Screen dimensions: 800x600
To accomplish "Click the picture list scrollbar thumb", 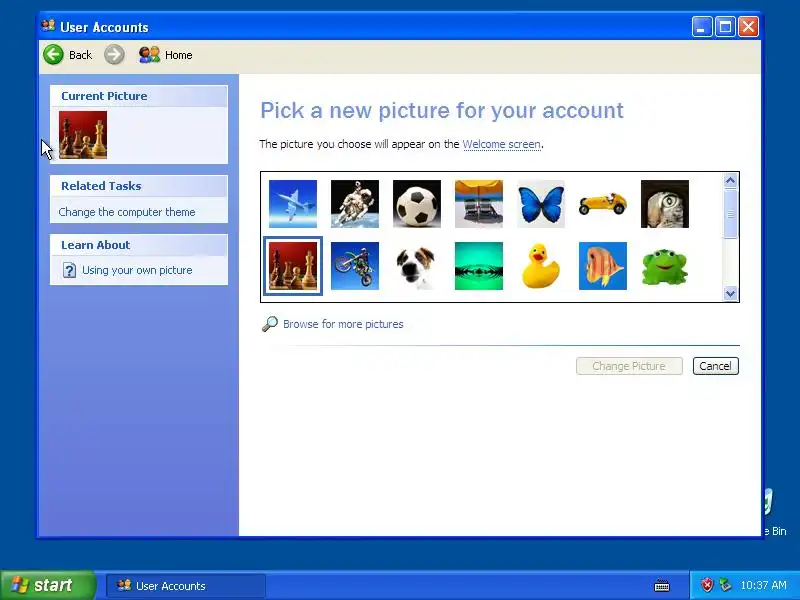I will pos(730,214).
